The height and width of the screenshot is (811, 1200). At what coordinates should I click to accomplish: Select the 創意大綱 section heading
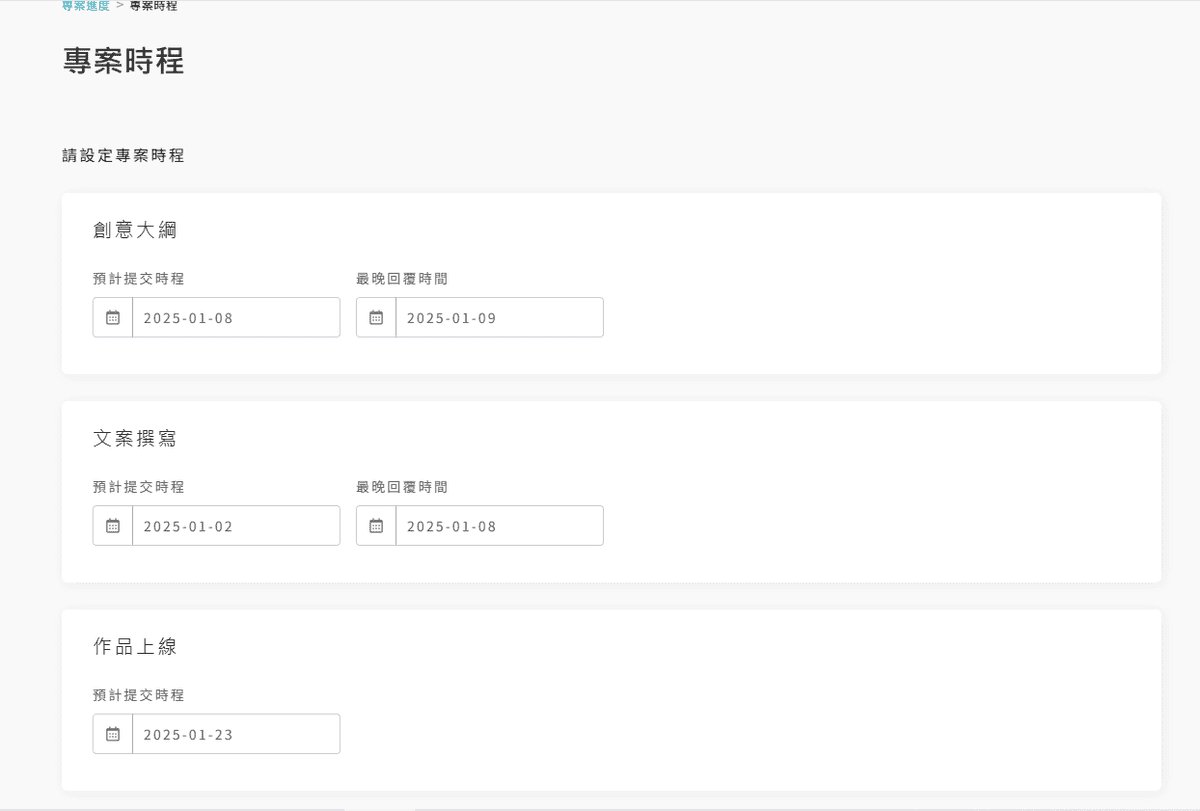point(135,230)
